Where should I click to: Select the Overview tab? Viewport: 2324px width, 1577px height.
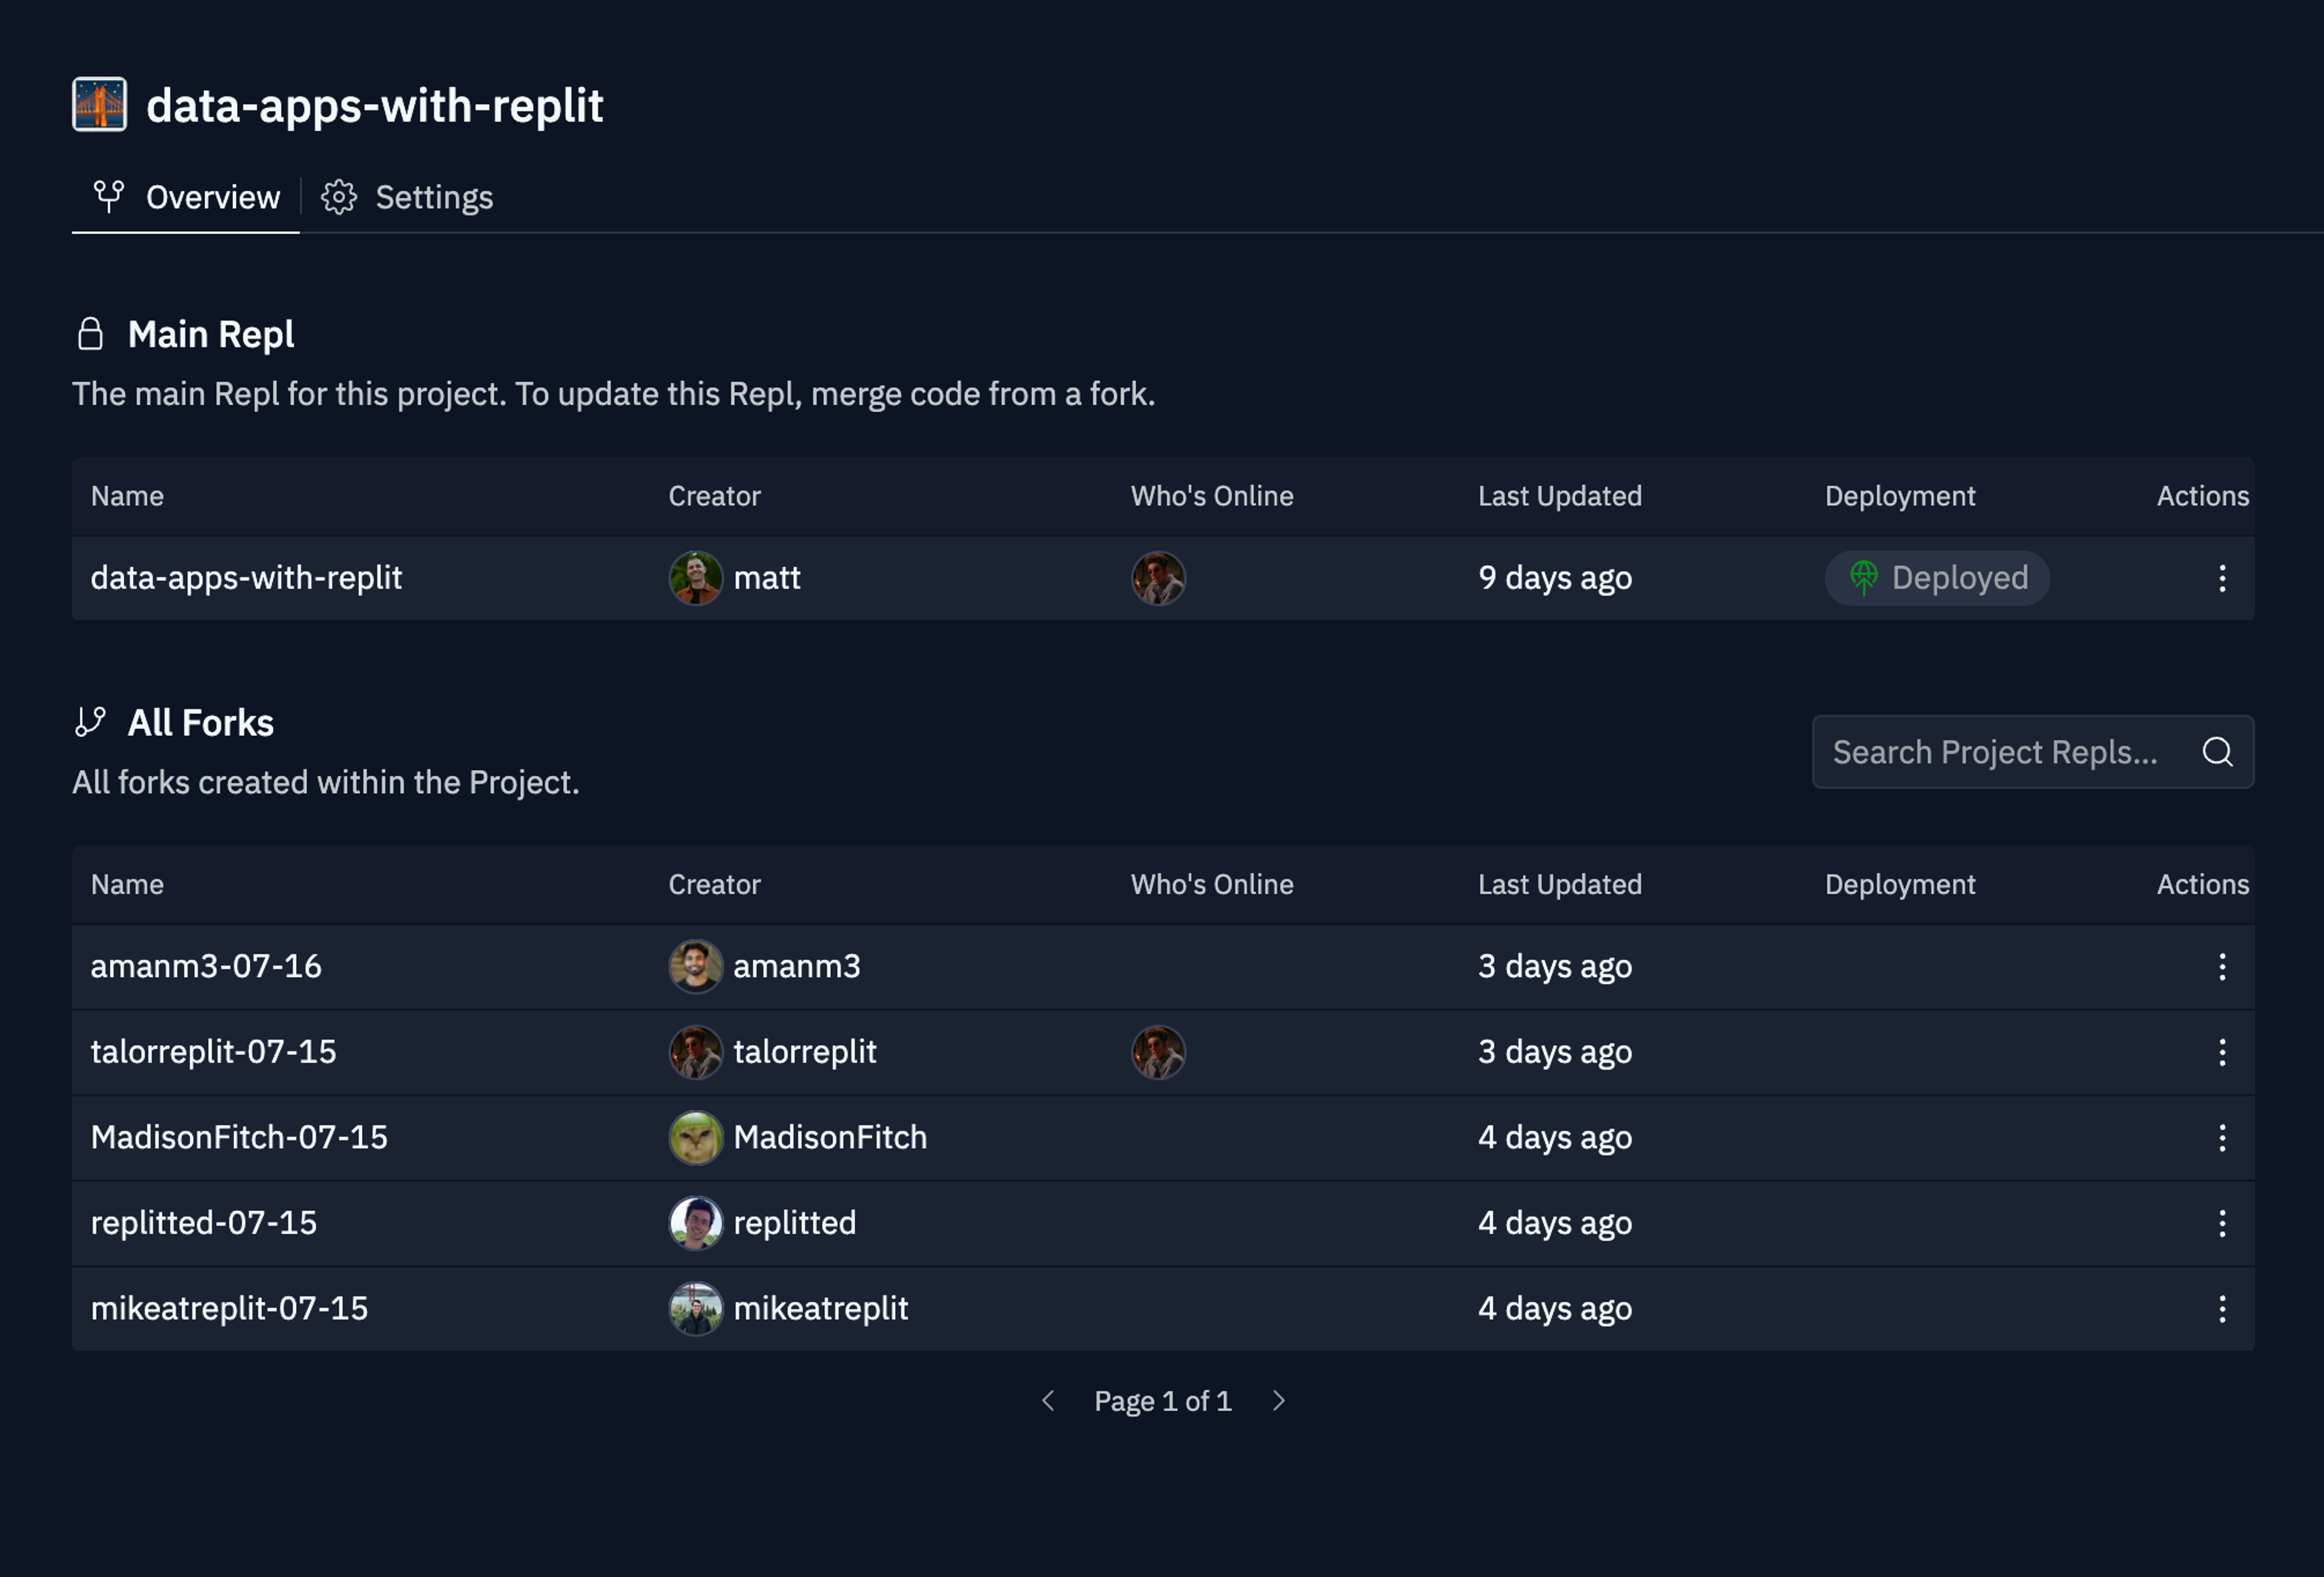coord(185,195)
